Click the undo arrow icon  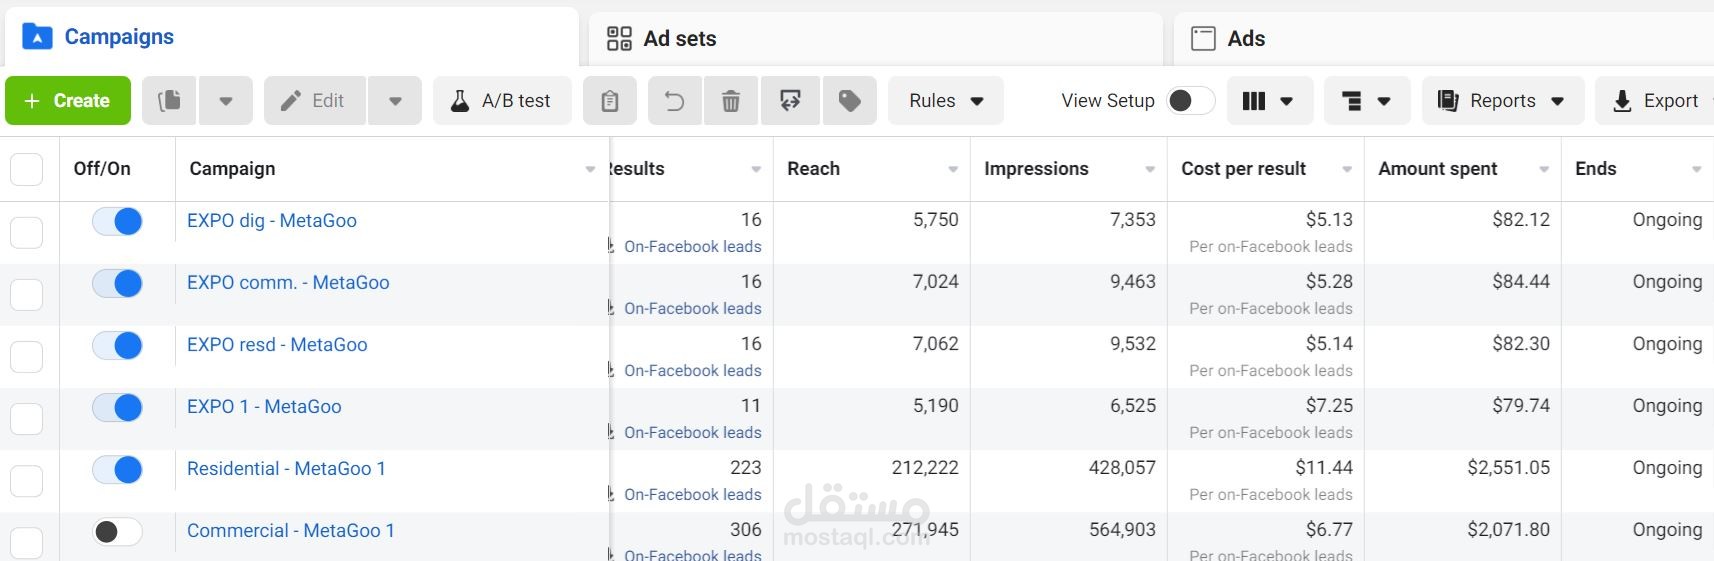675,101
